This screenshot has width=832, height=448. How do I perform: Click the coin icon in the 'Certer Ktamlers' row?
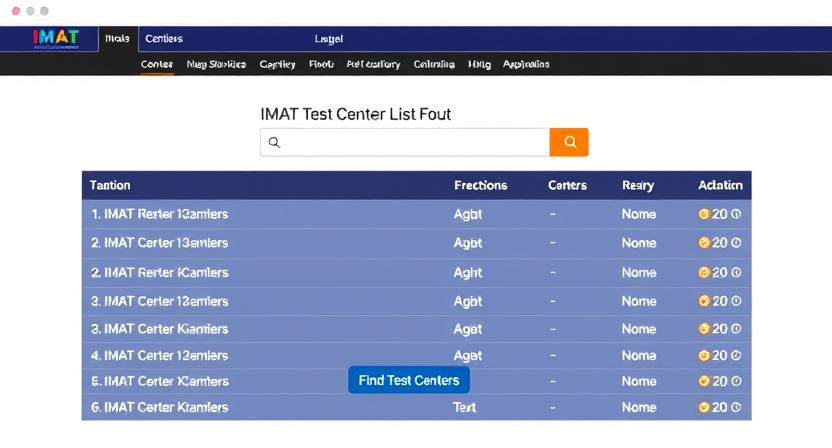tap(704, 407)
